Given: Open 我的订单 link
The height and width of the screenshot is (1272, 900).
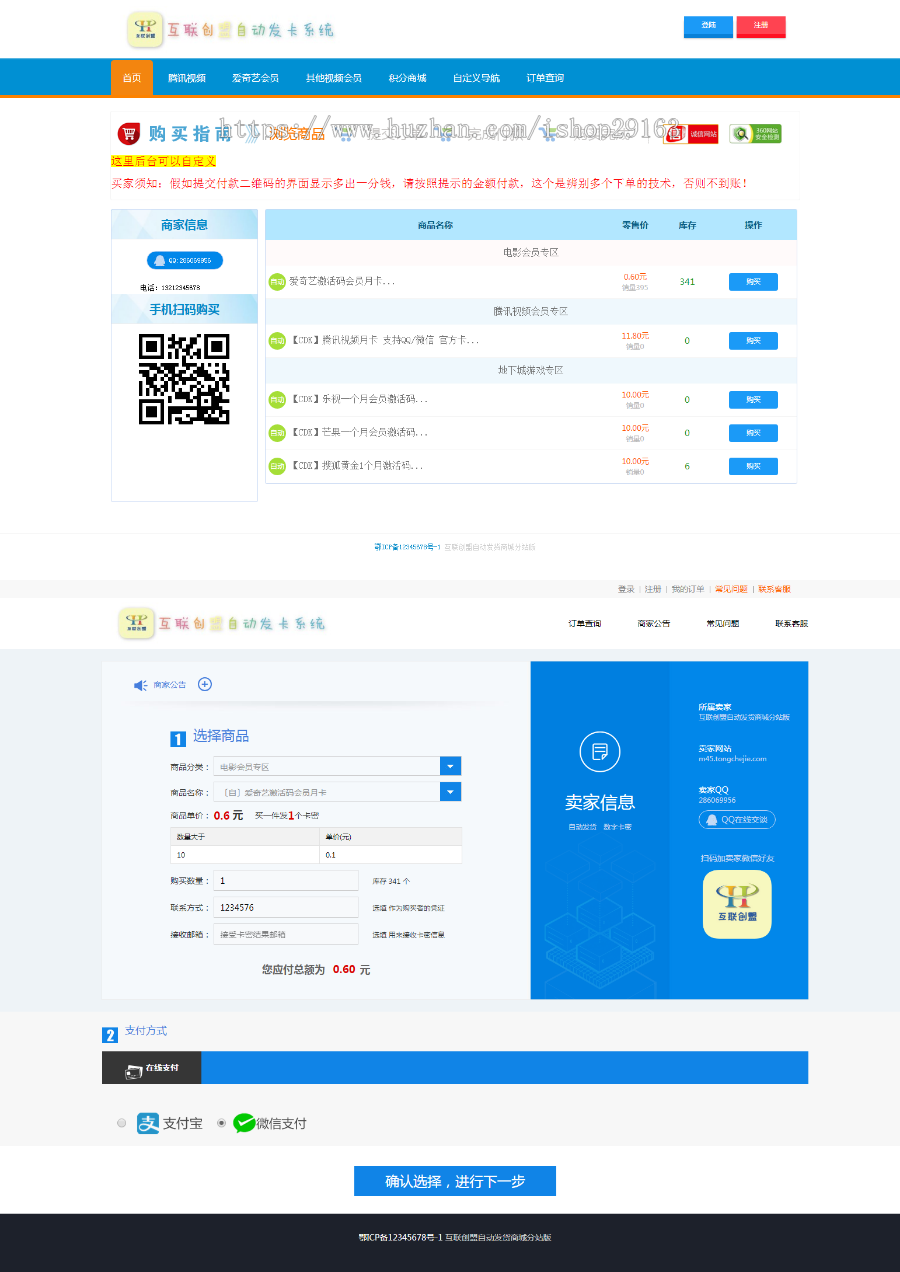Looking at the screenshot, I should (x=688, y=589).
